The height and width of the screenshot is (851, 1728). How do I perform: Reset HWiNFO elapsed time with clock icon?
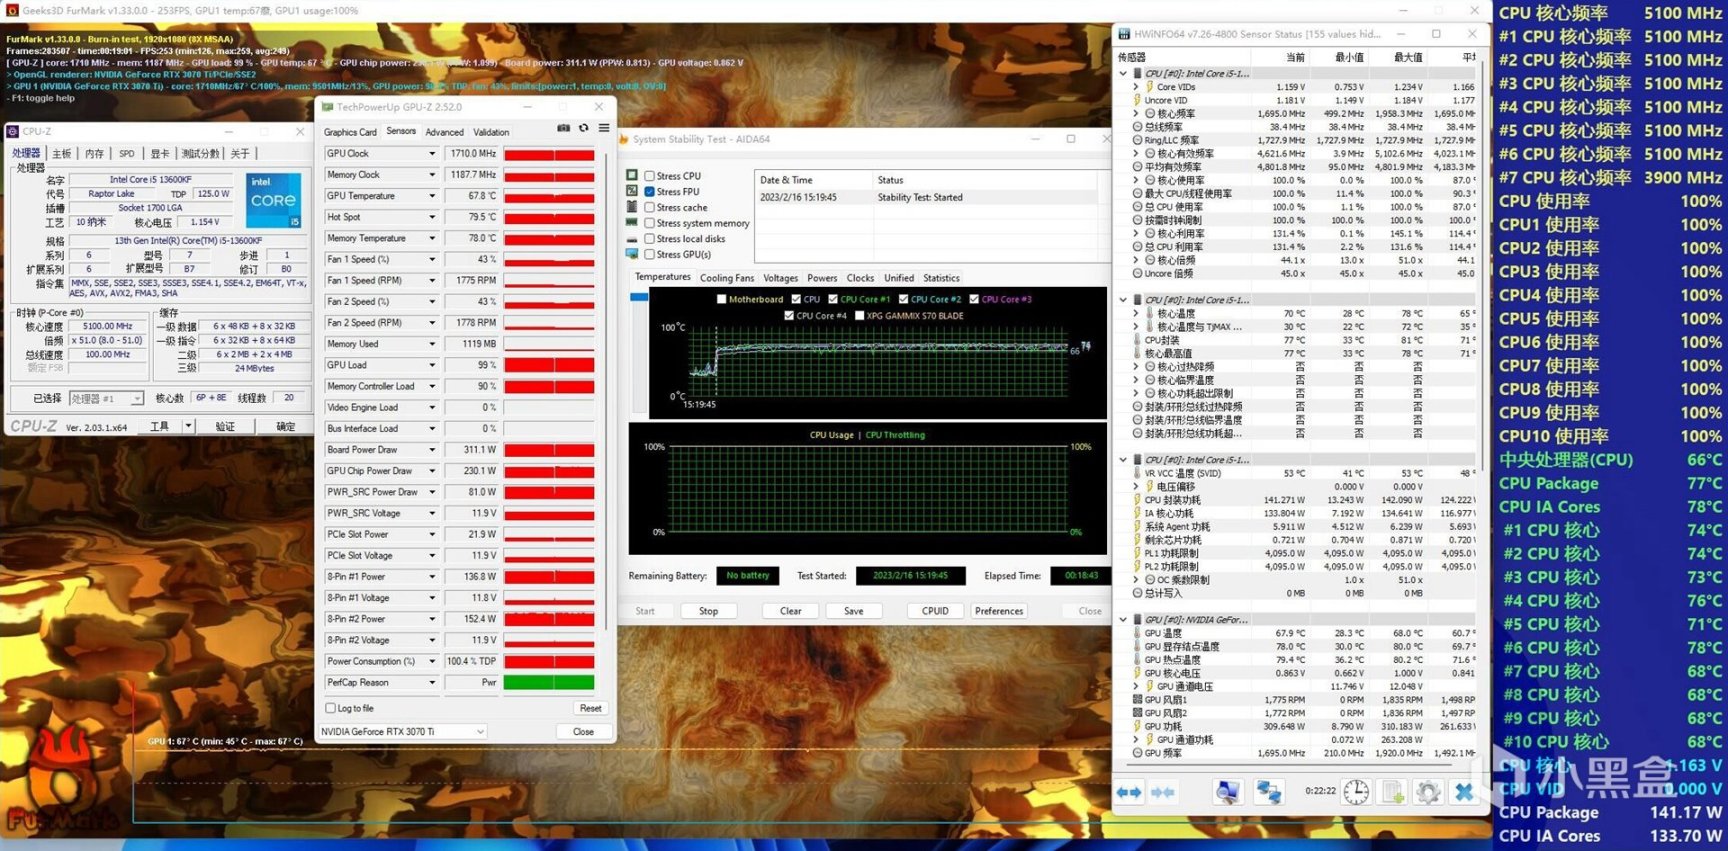point(1356,792)
